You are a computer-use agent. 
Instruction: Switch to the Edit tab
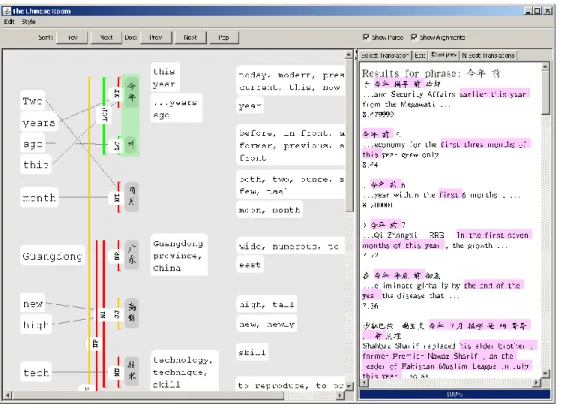pos(420,56)
